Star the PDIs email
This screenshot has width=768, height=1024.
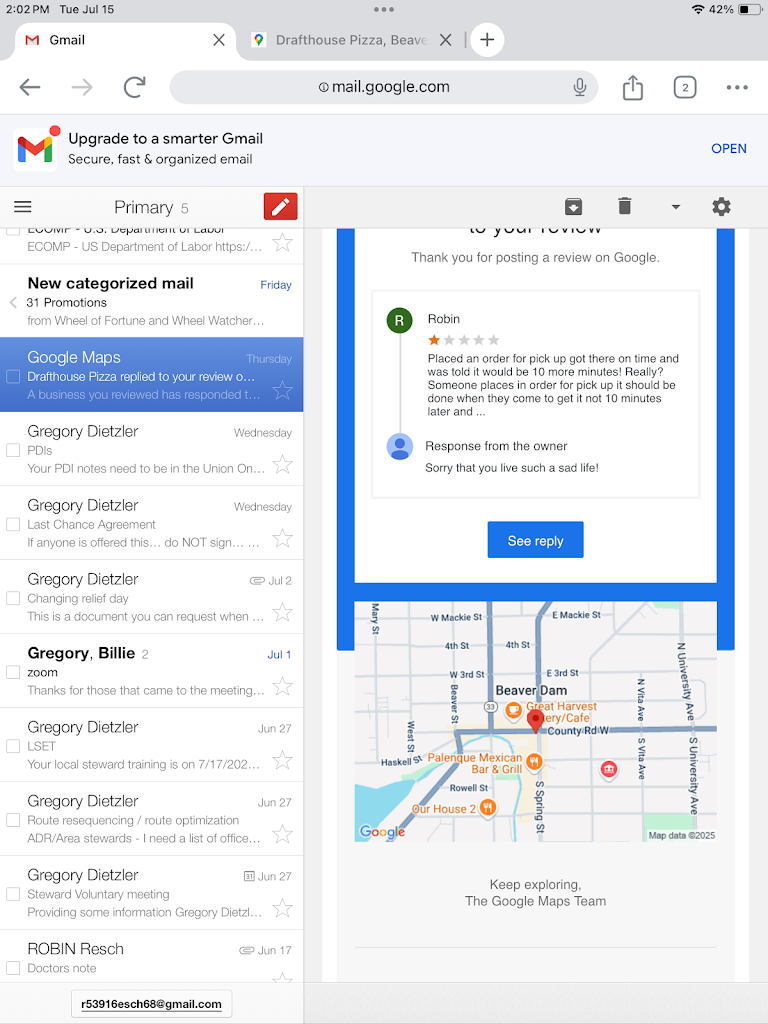coord(282,464)
